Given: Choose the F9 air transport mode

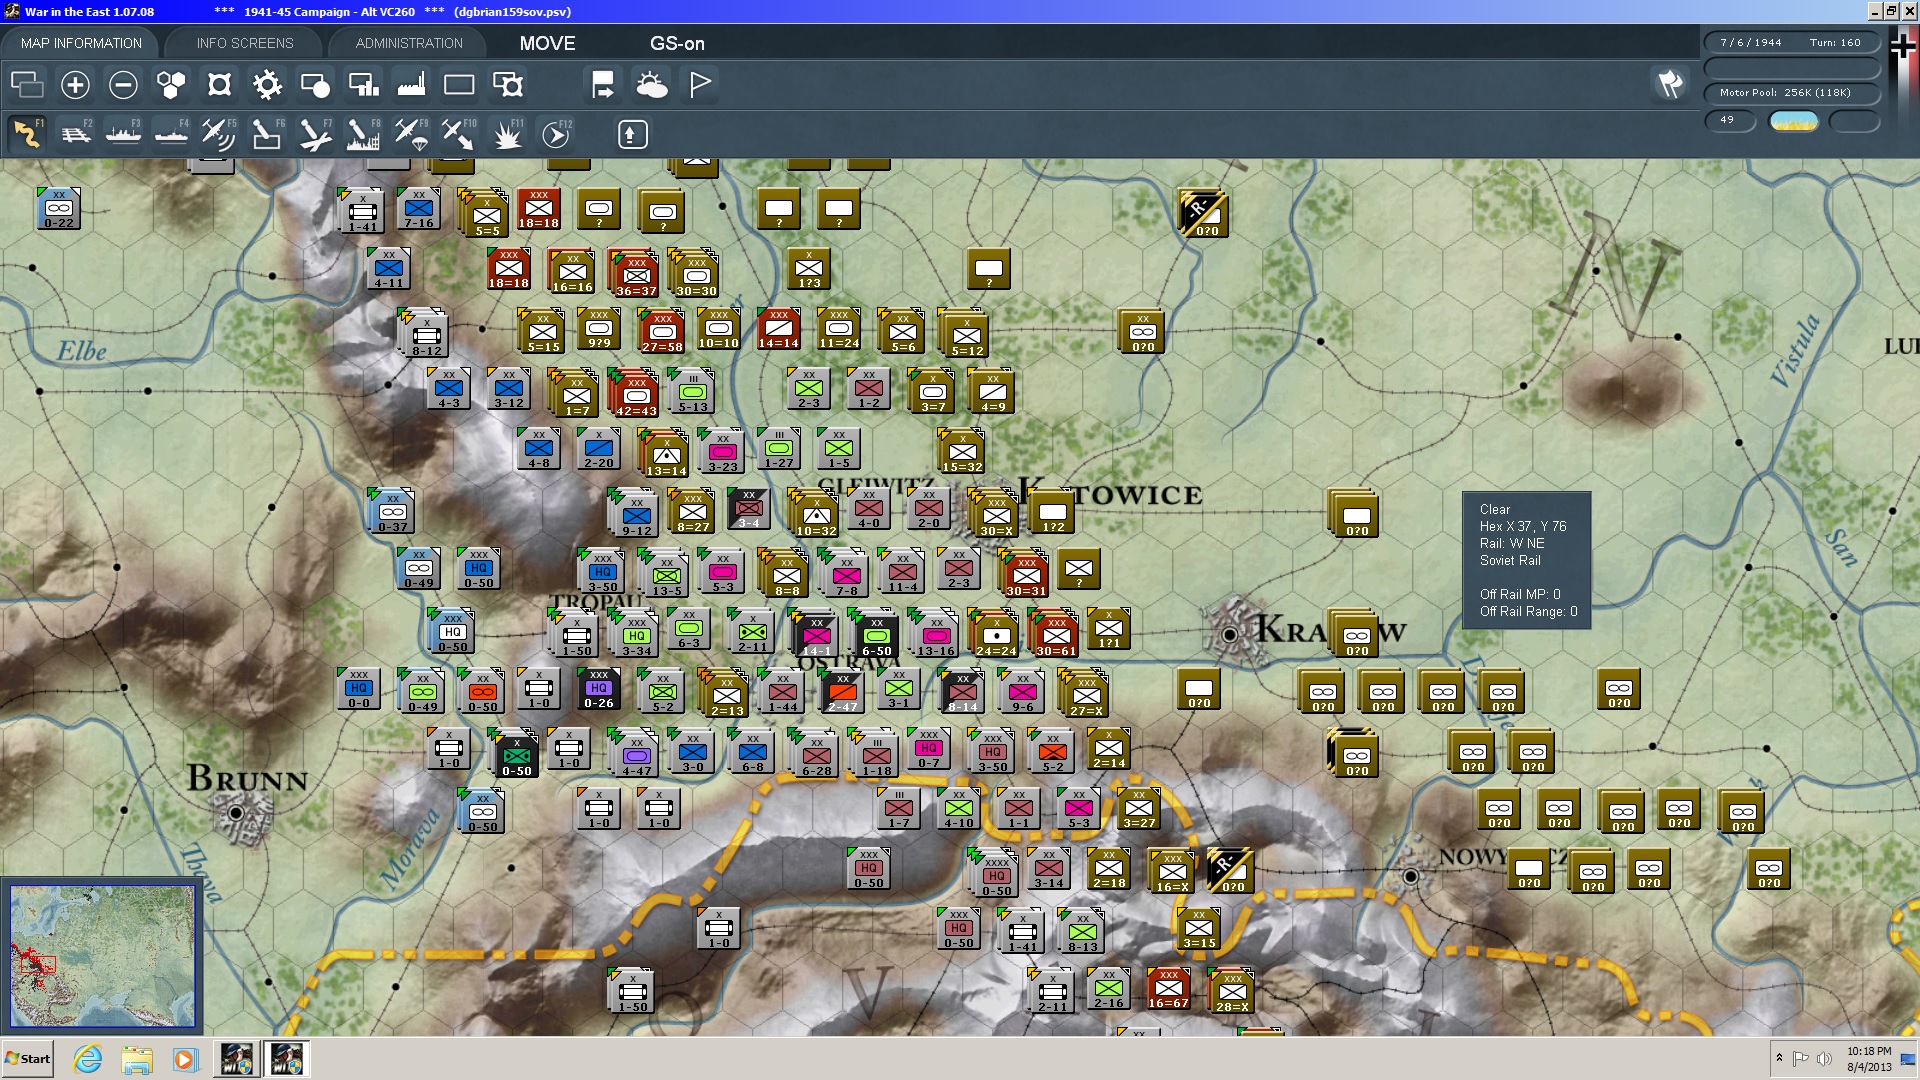Looking at the screenshot, I should (410, 134).
